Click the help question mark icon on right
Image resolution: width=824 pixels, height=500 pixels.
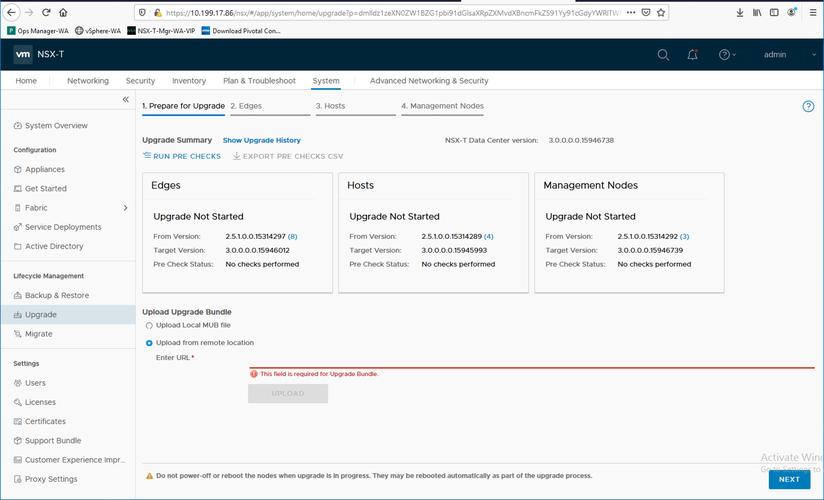coord(808,106)
